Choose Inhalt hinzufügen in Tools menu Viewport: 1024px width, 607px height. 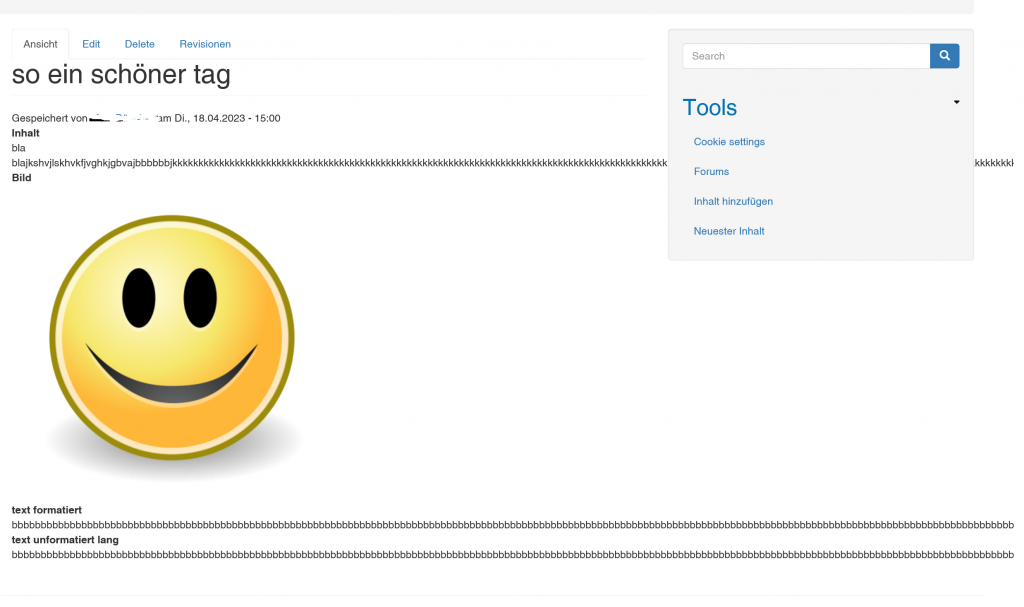point(733,201)
